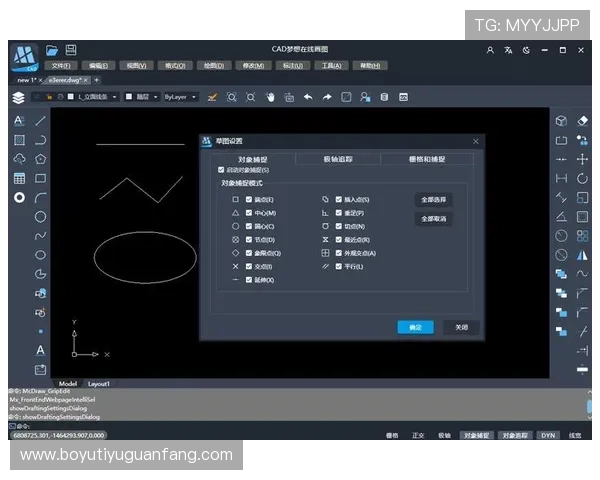Confirm with the blue 确定 button

point(416,327)
